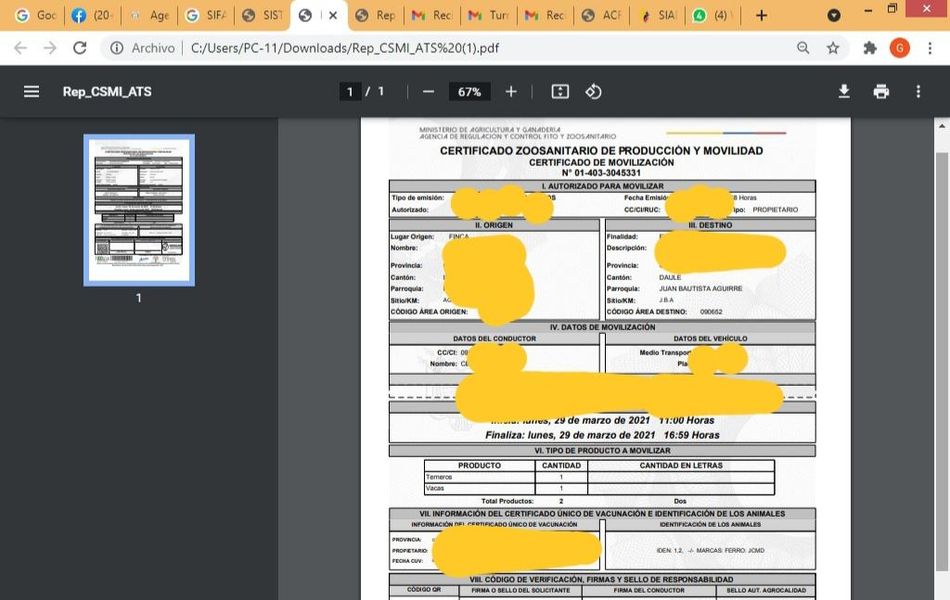This screenshot has width=950, height=600.
Task: Toggle the PDF sidebar hamburger menu
Action: tap(31, 91)
